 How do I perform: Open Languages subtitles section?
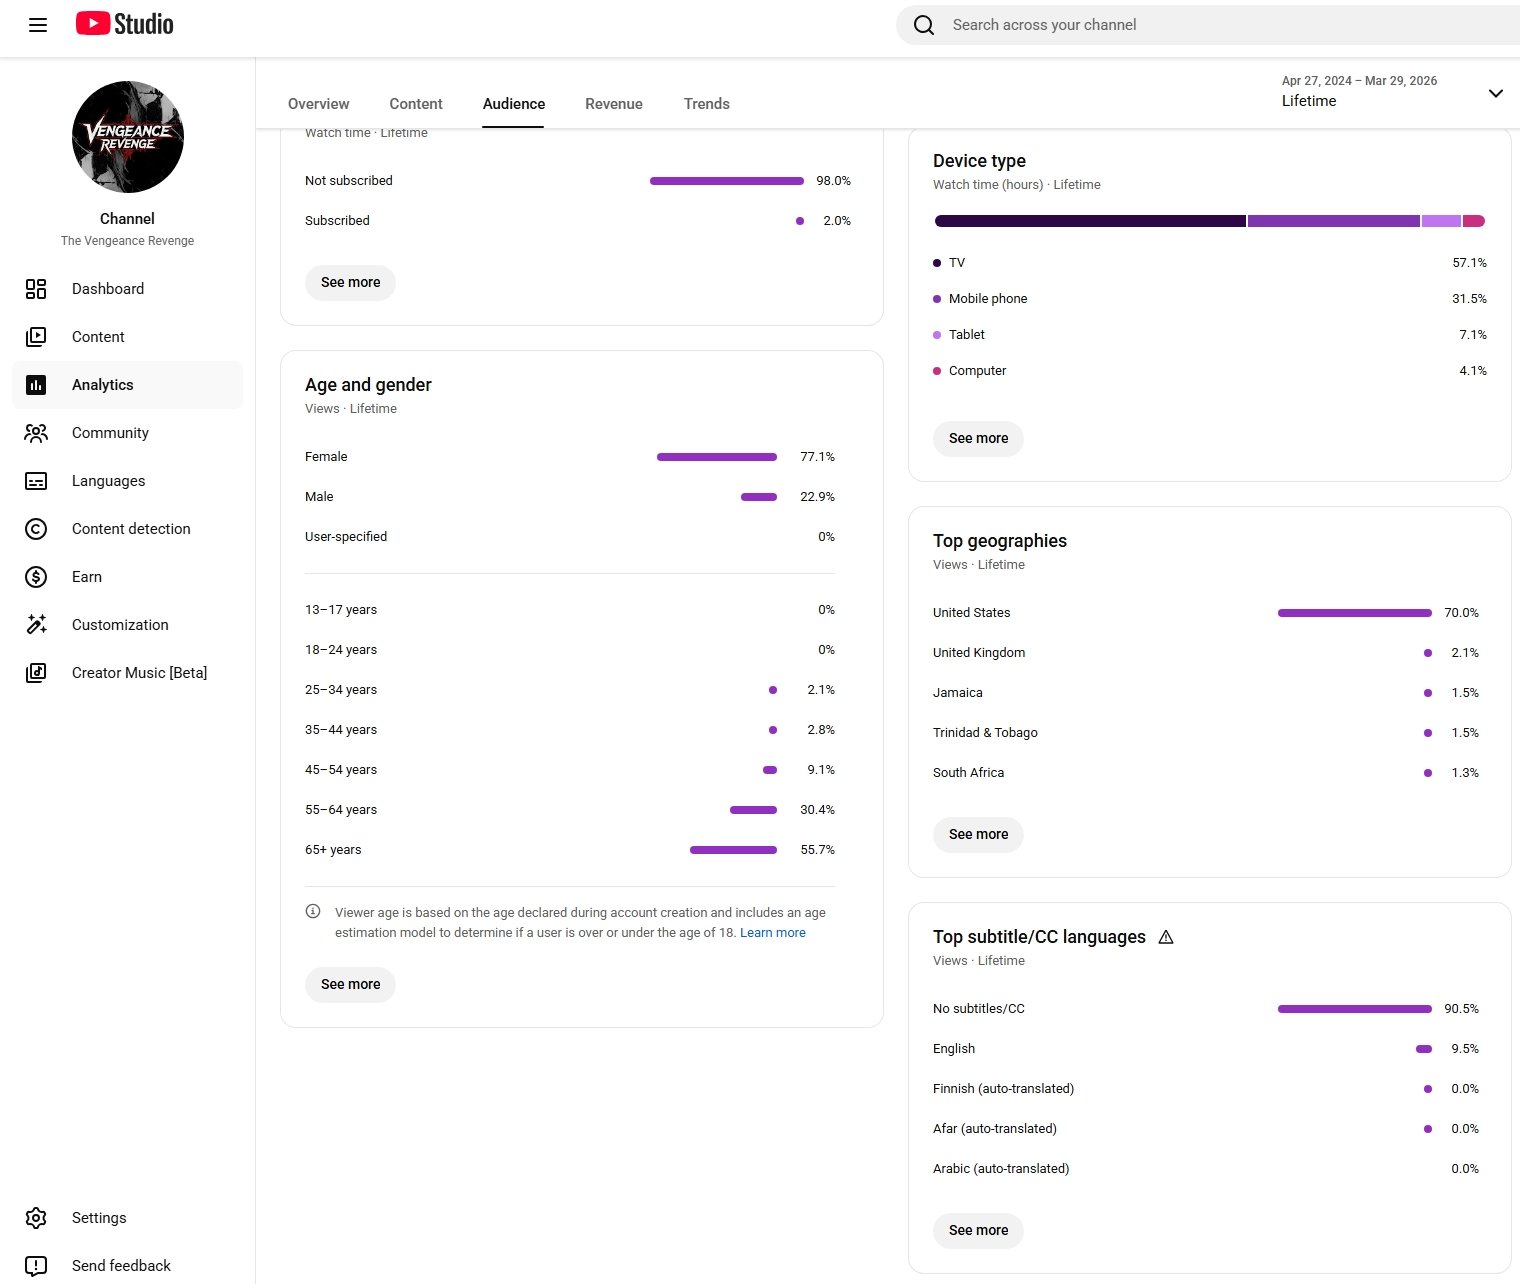pos(108,481)
